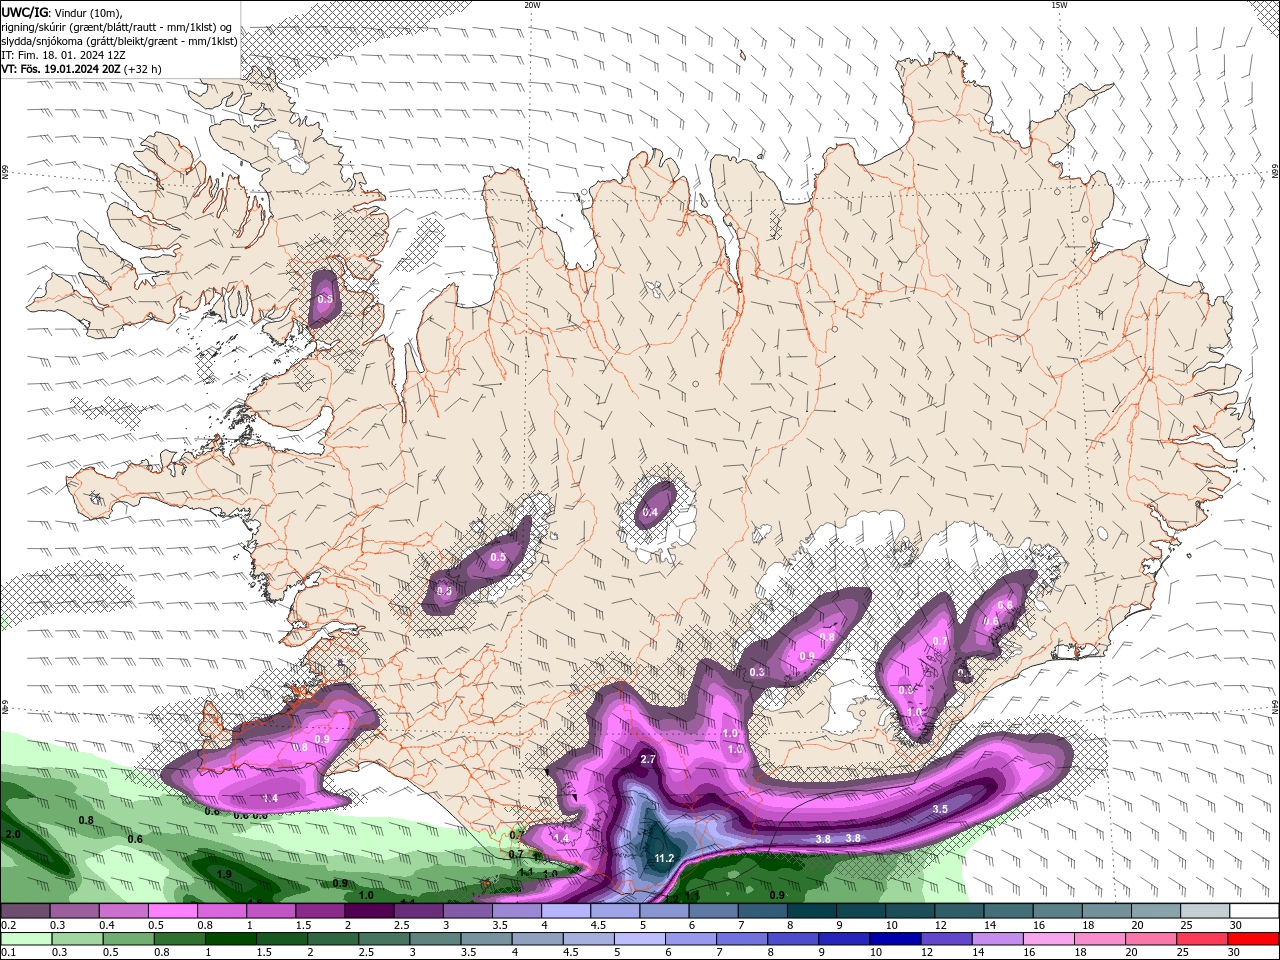Click the 1.9 rain value in the southwest
This screenshot has height=960, width=1280.
pyautogui.click(x=224, y=874)
